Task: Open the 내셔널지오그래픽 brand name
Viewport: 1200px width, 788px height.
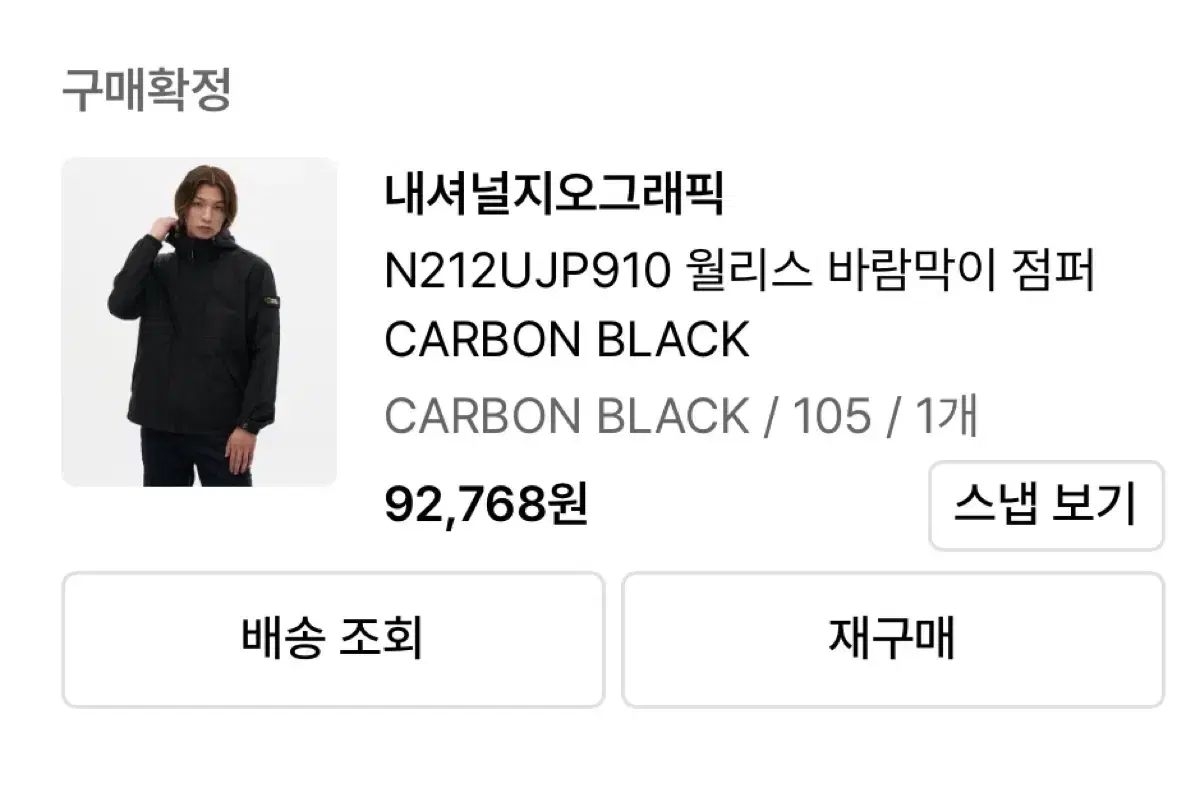Action: (553, 194)
